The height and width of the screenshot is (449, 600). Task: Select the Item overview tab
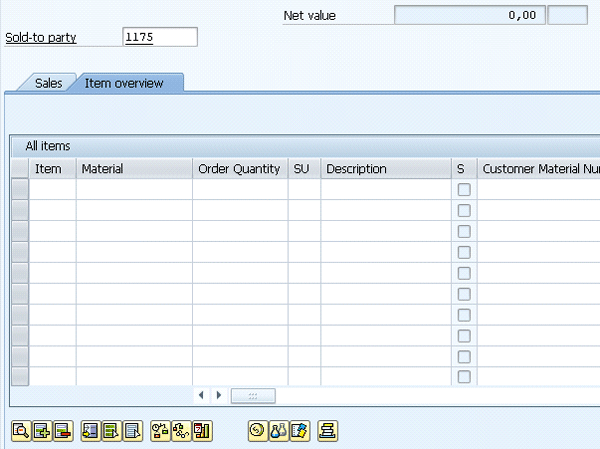click(124, 83)
